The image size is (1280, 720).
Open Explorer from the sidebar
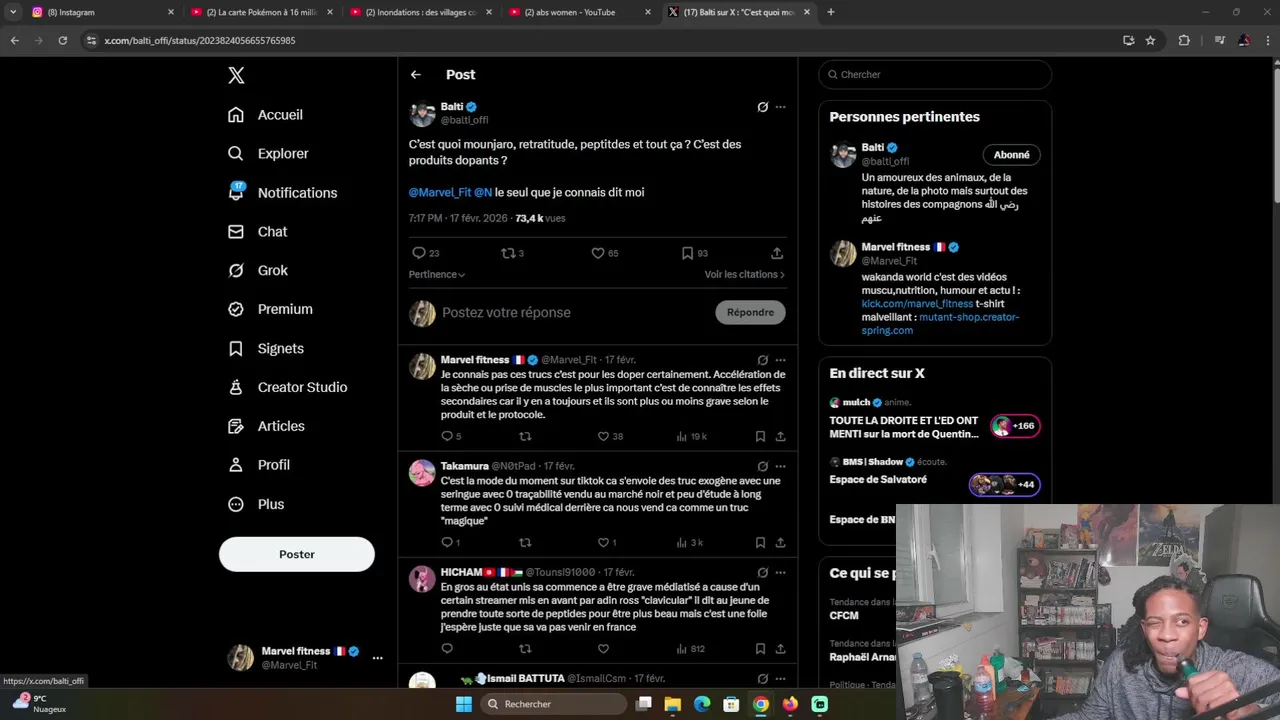[x=268, y=154]
